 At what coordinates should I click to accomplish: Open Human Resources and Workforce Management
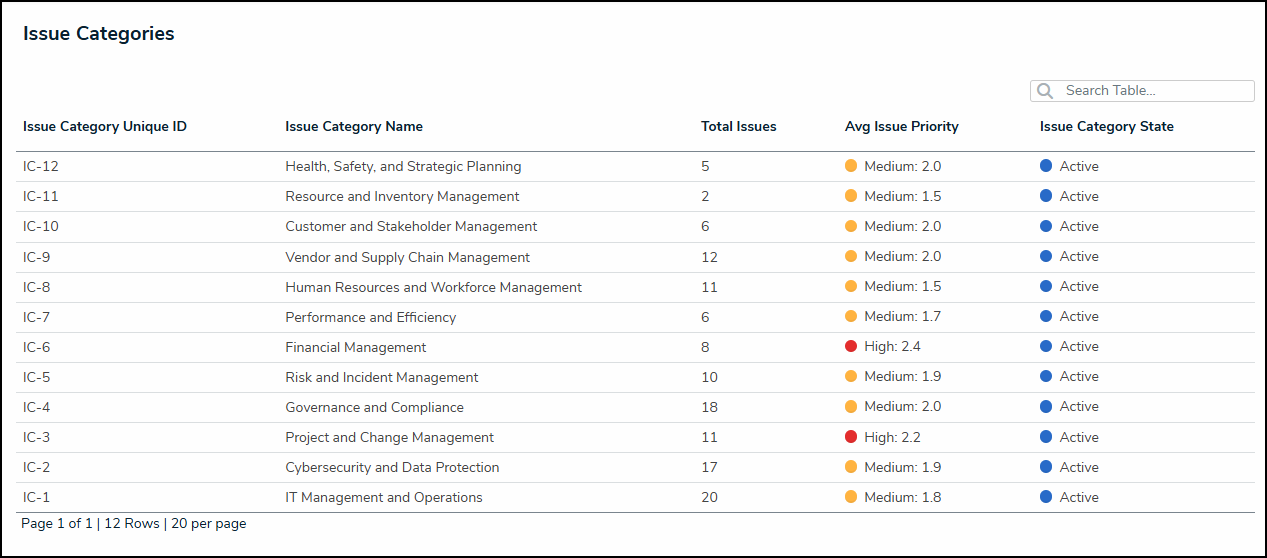coord(433,288)
